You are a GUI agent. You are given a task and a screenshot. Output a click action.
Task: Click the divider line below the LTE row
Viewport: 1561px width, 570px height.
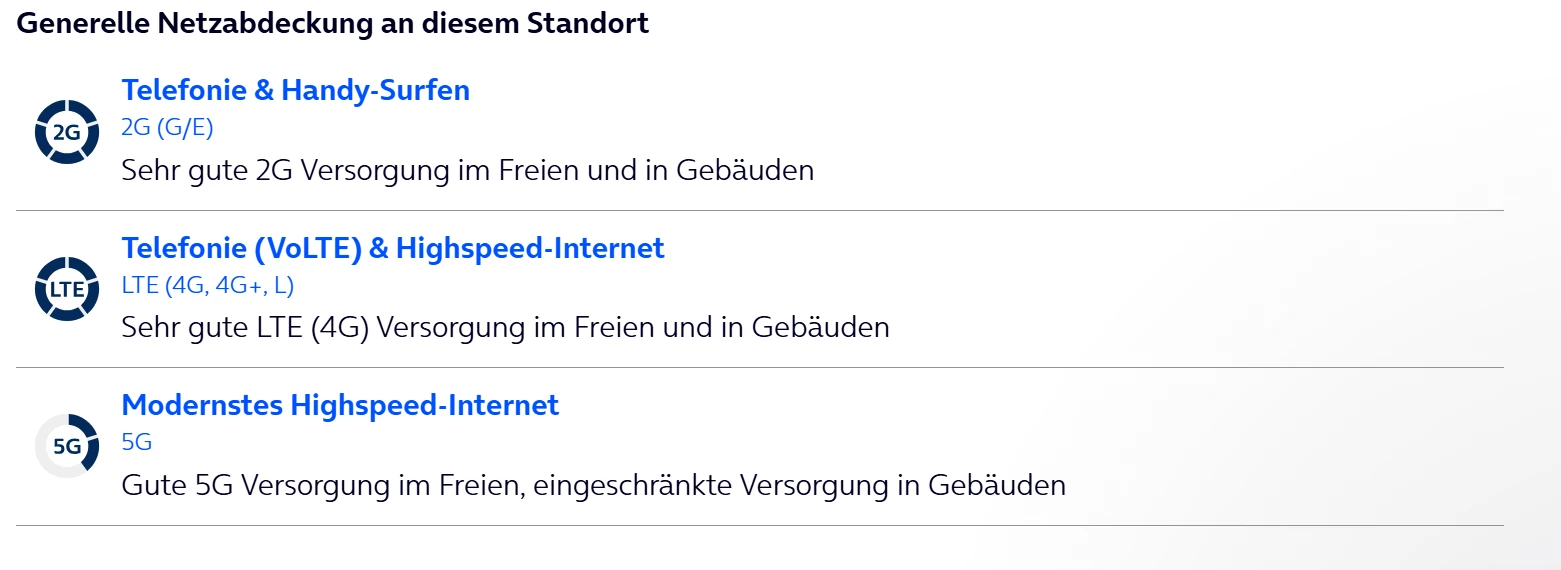coord(759,368)
